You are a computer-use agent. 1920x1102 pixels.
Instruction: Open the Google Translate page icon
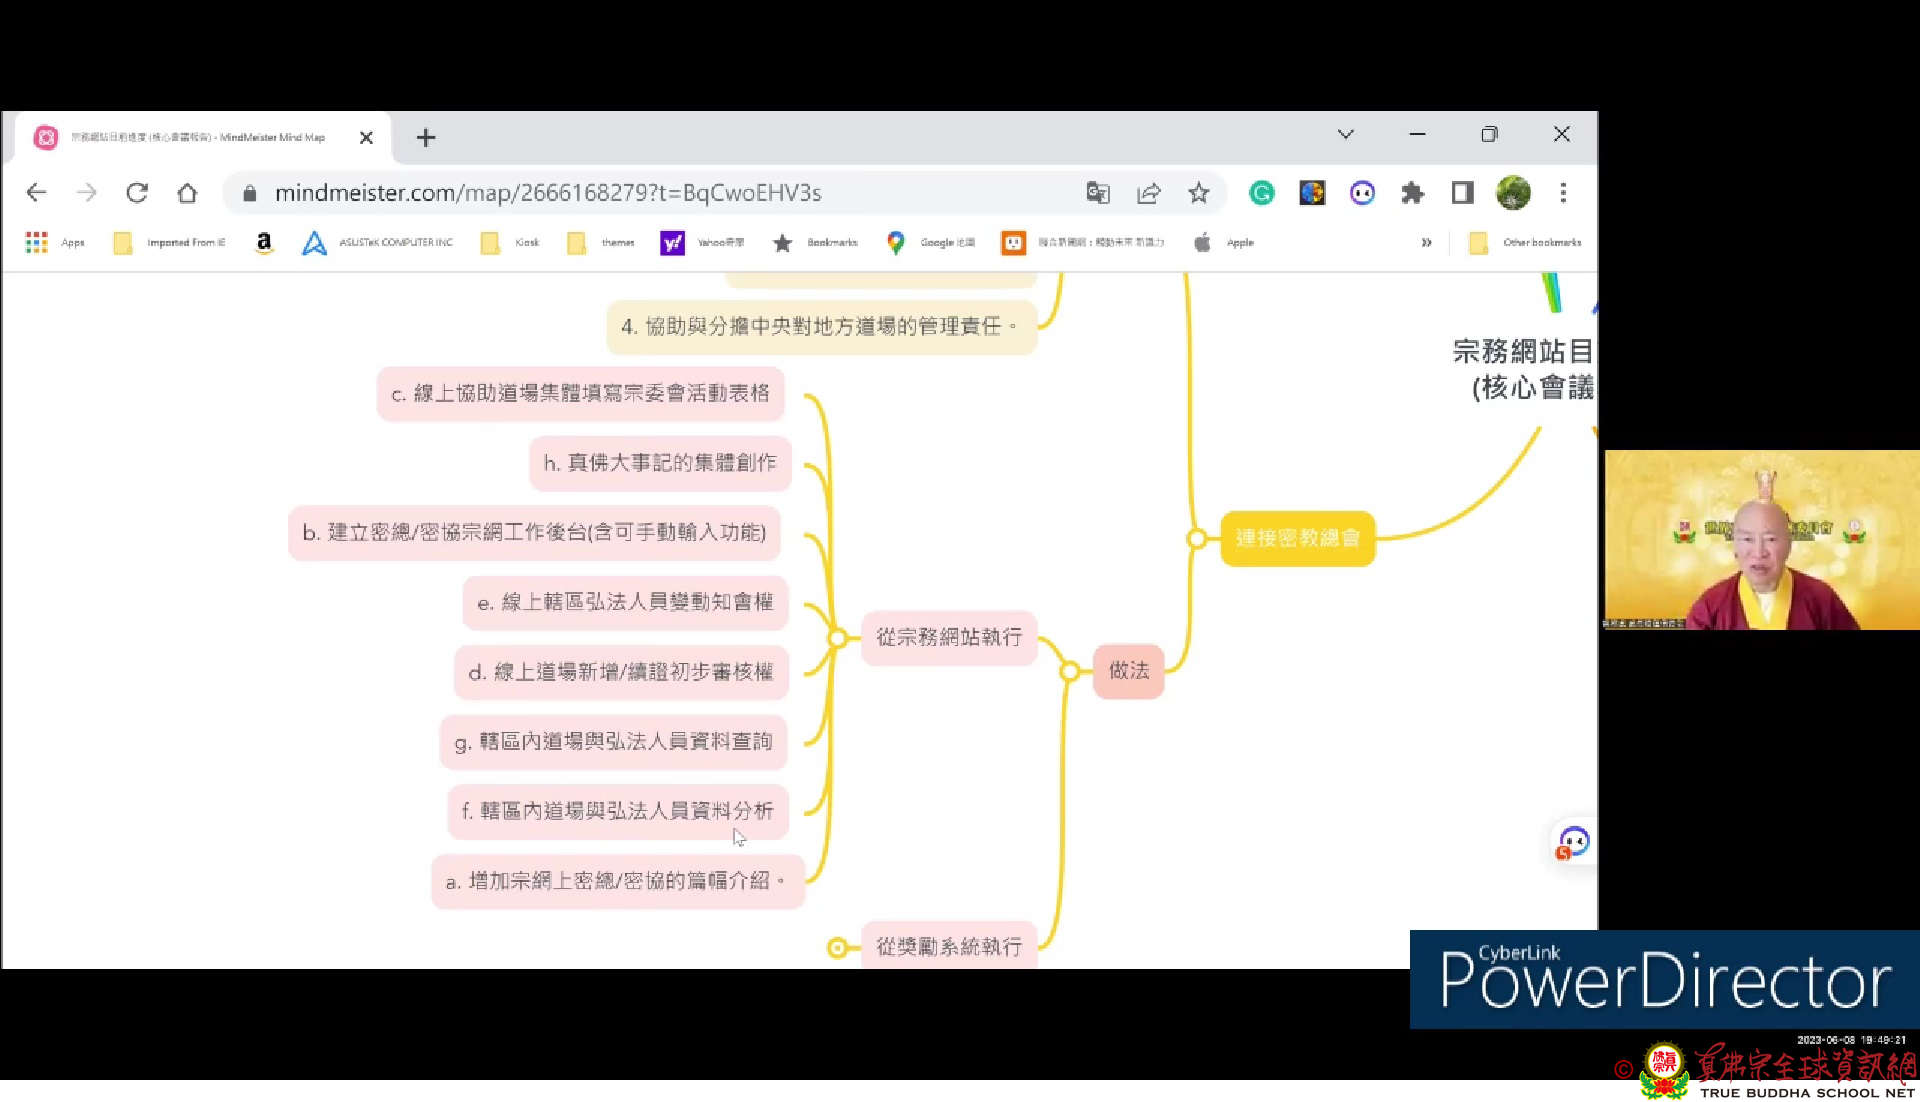[1097, 193]
